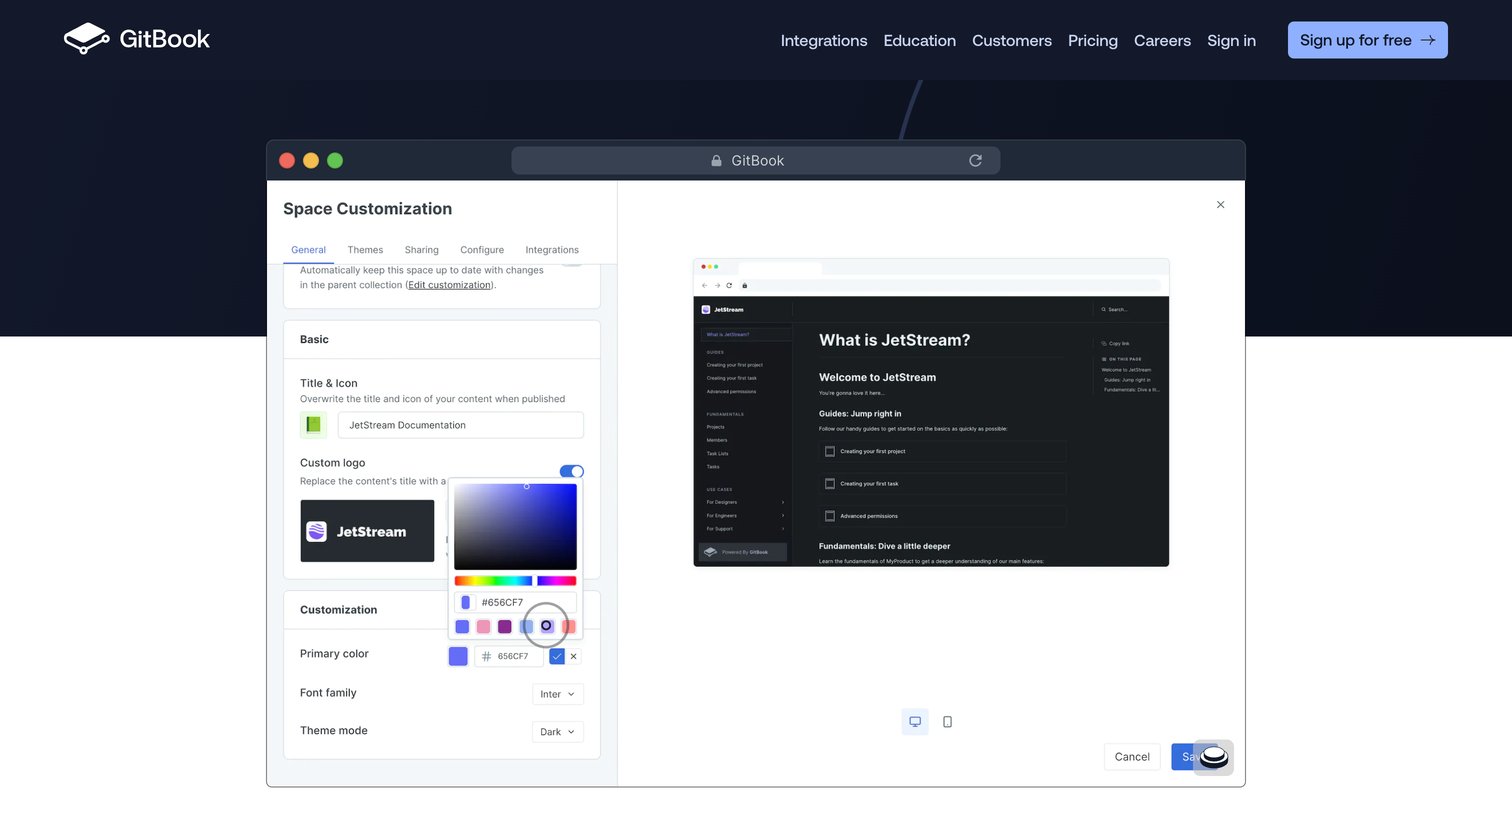This screenshot has width=1512, height=814.
Task: Switch to the Sharing tab
Action: pos(421,250)
